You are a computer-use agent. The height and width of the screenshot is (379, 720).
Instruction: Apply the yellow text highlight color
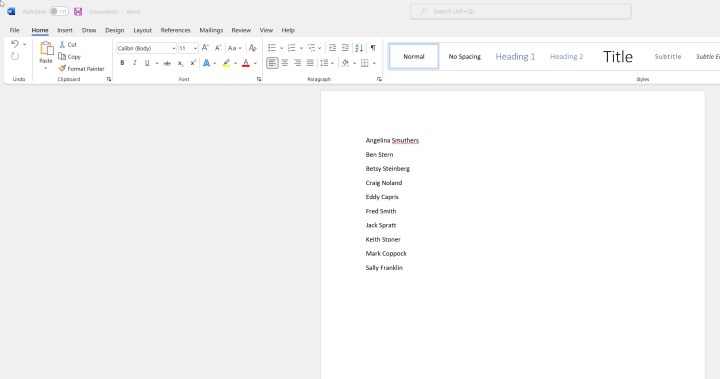click(226, 63)
